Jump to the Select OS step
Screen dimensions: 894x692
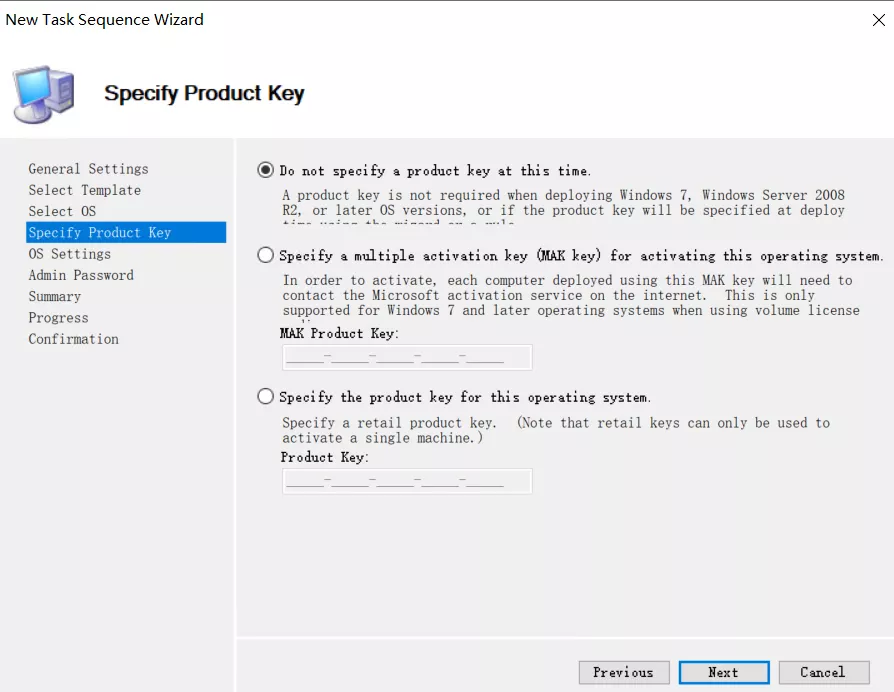pyautogui.click(x=62, y=211)
